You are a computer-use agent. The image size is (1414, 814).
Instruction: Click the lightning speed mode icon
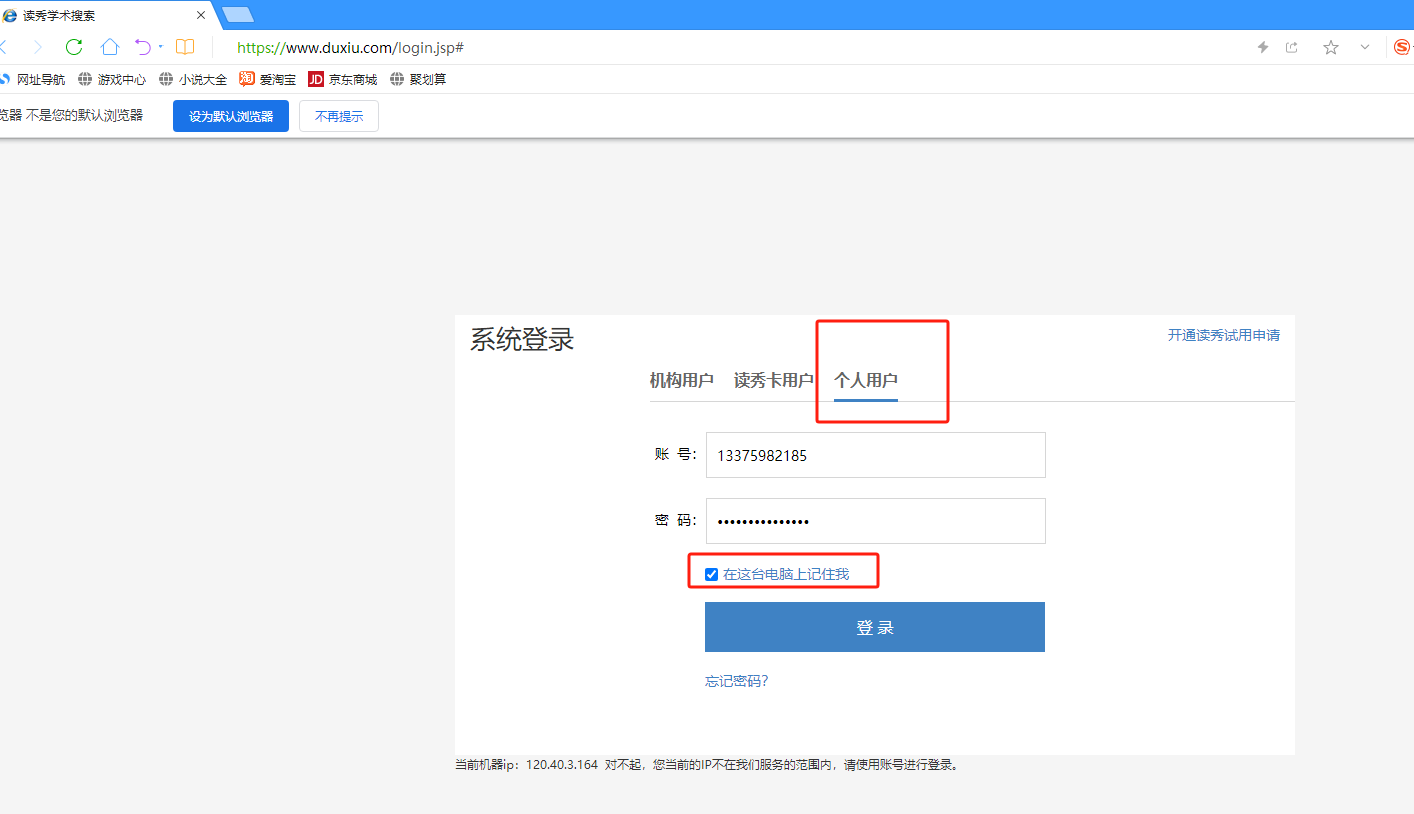pos(1263,47)
